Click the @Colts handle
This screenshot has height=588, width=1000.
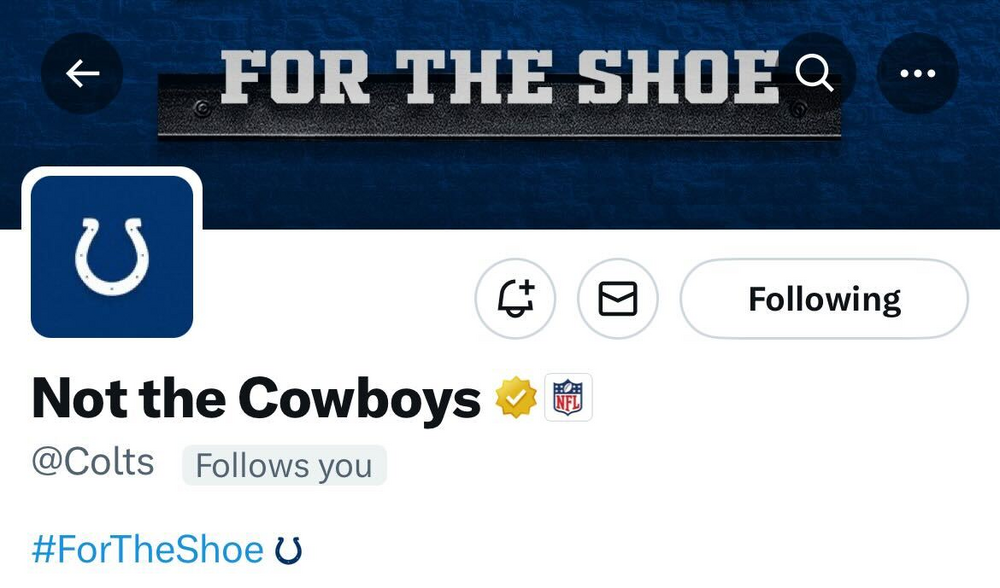[93, 463]
